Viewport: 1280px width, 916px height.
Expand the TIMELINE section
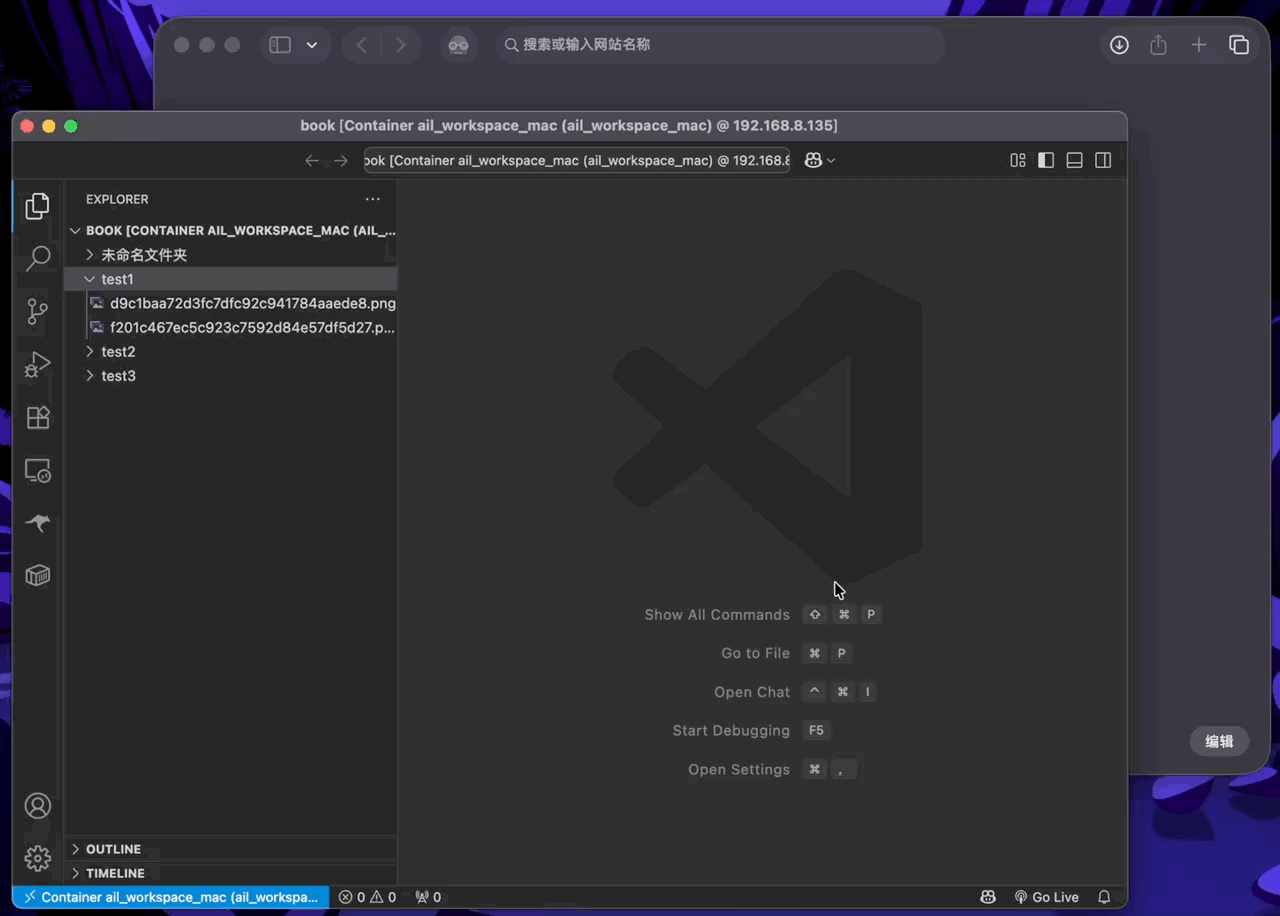(x=231, y=873)
